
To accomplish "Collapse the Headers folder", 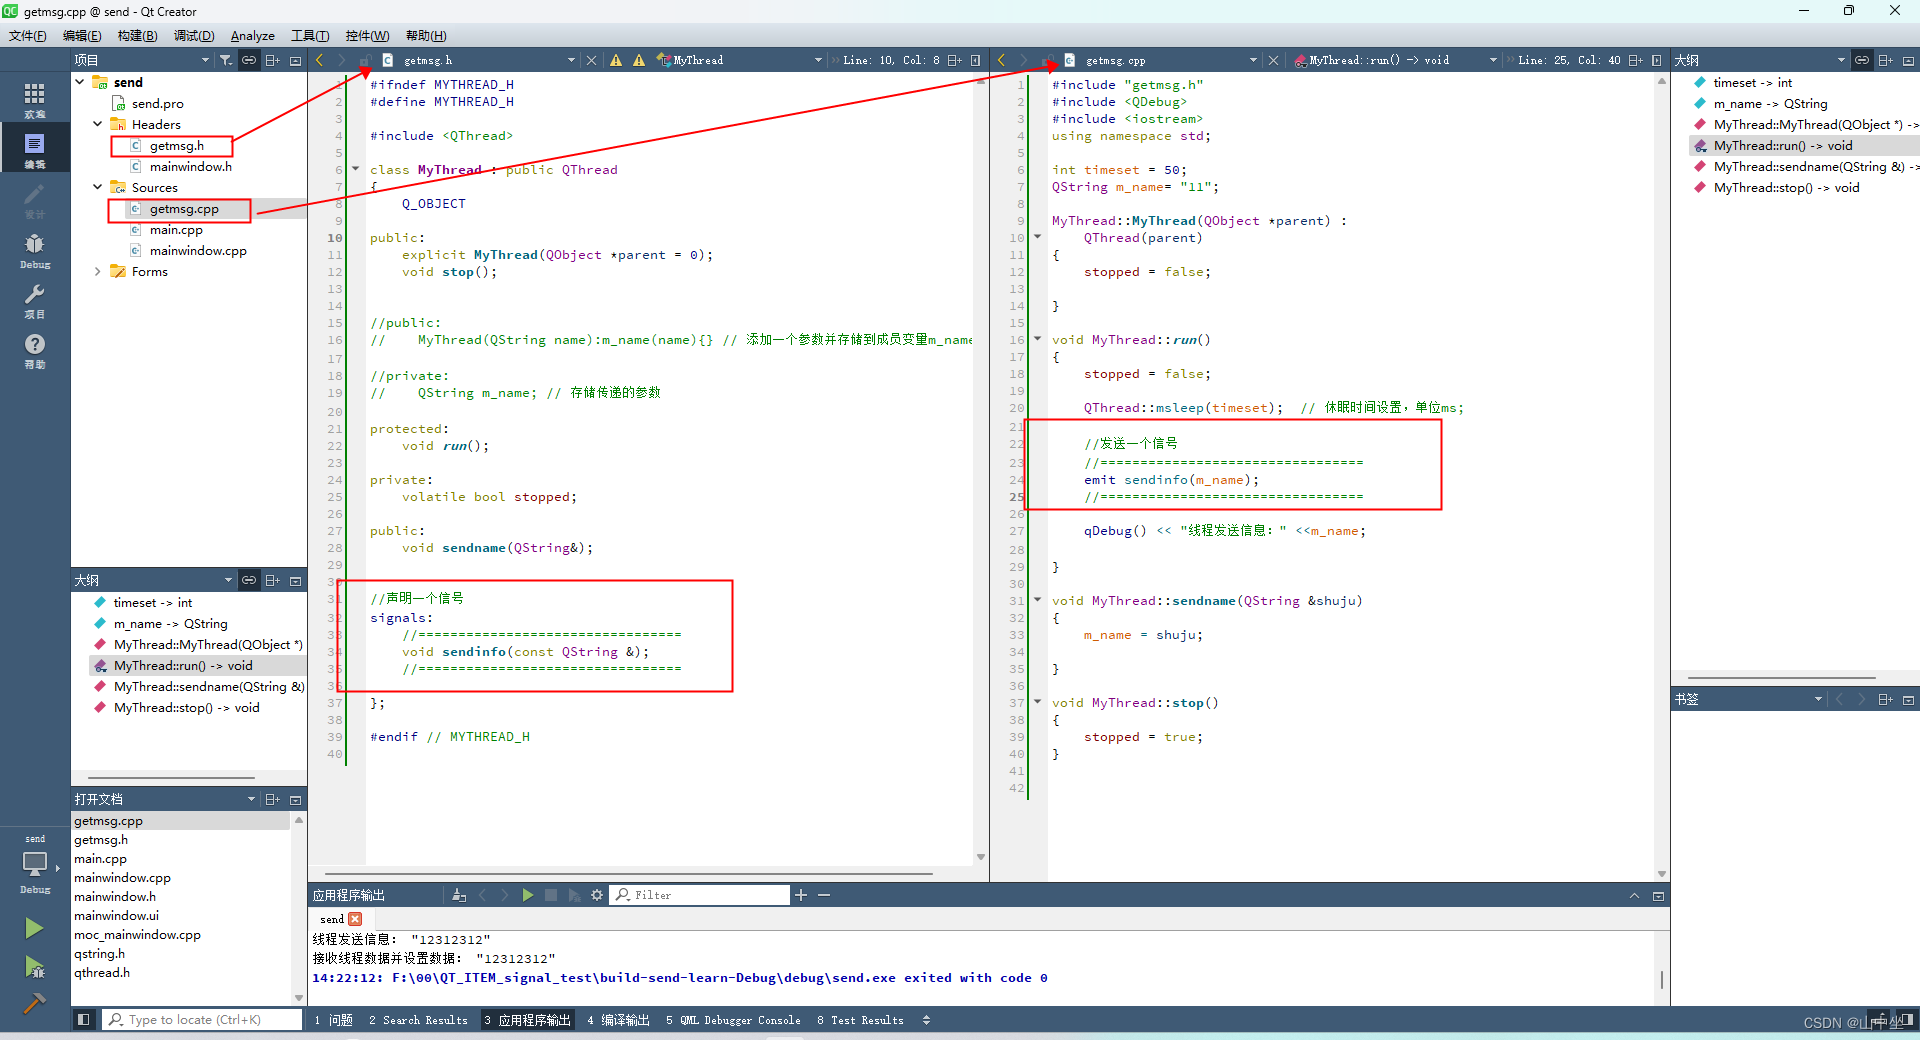I will click(x=97, y=124).
